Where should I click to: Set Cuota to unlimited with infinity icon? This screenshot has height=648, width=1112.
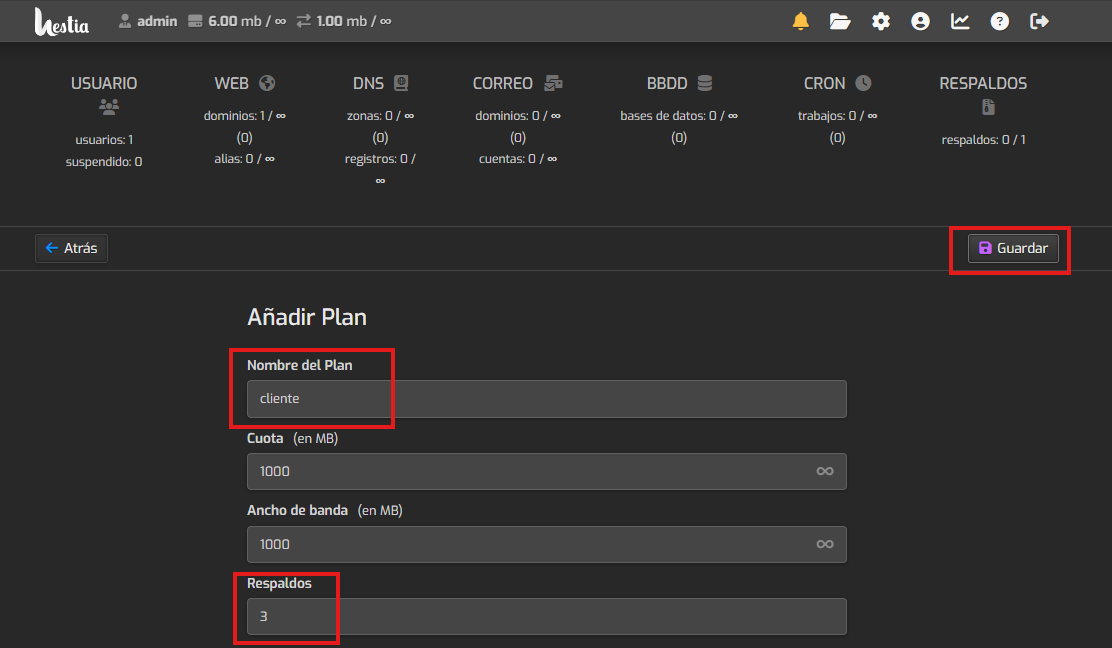pyautogui.click(x=824, y=471)
